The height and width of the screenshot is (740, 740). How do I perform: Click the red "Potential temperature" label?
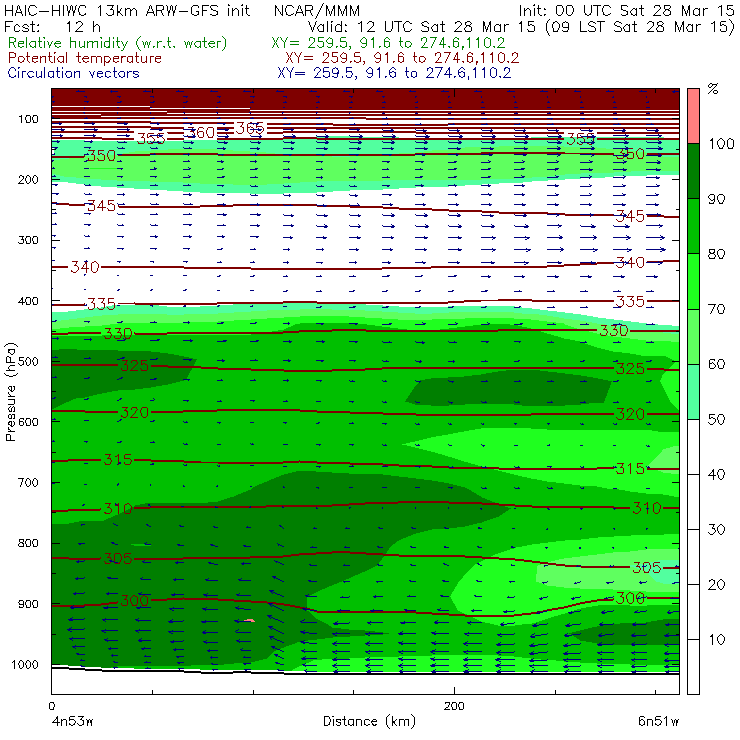(84, 58)
